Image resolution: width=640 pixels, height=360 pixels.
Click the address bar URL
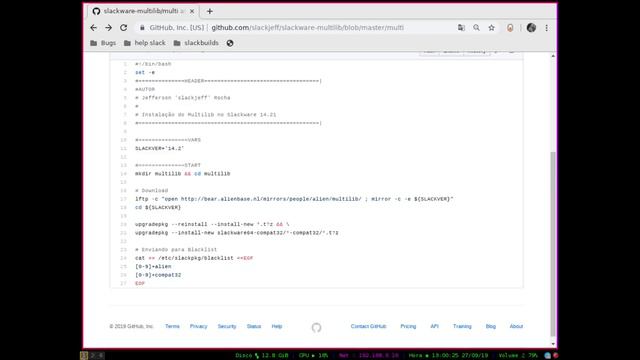point(307,28)
